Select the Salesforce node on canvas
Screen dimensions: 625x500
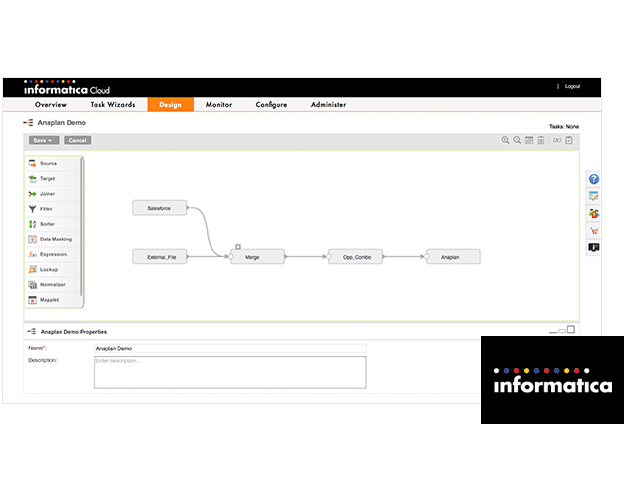tap(159, 208)
